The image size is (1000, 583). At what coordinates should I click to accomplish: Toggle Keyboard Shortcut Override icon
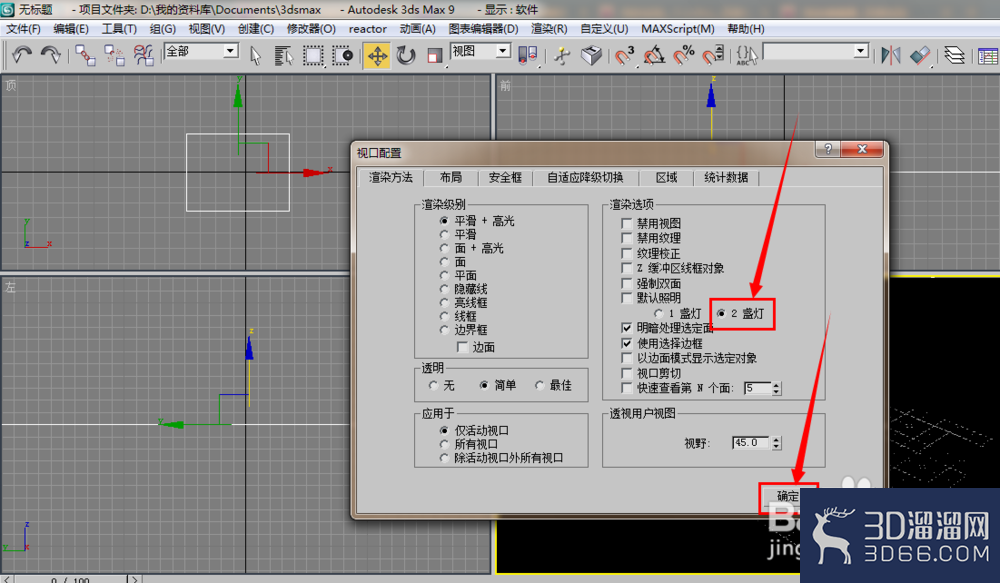pos(591,56)
